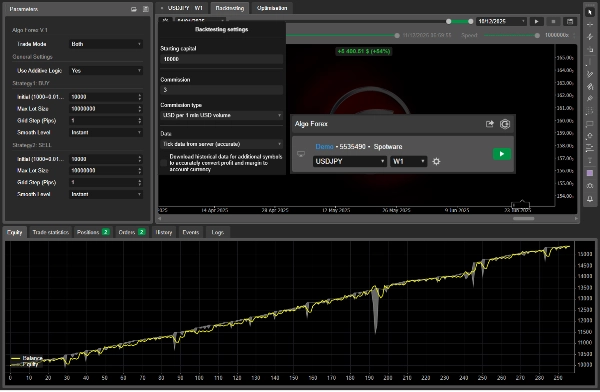Select the pencil trend line tool
This screenshot has height=392, width=600.
pyautogui.click(x=590, y=74)
